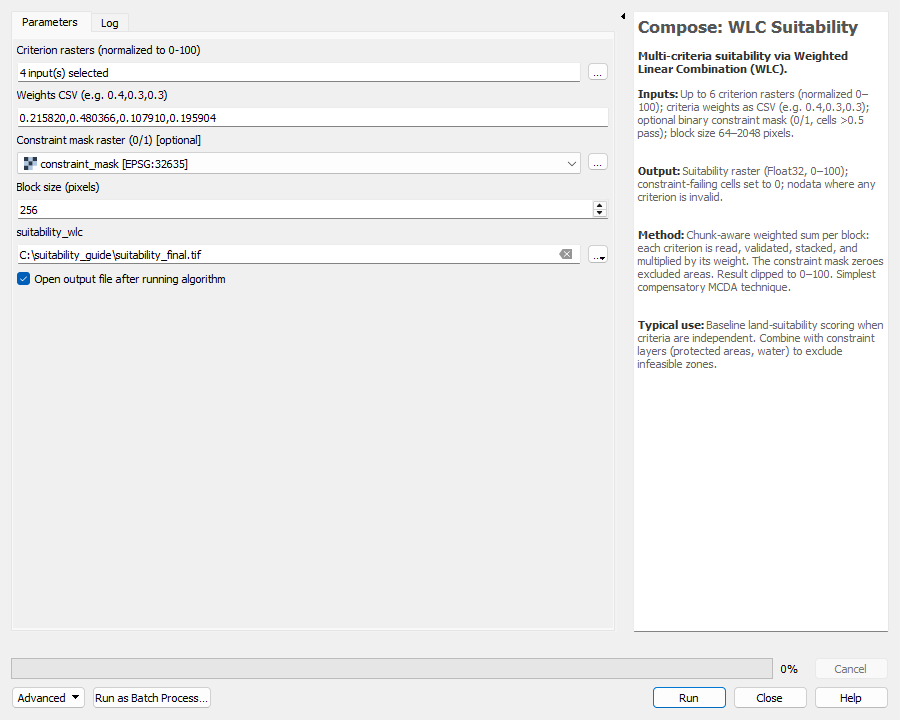The width and height of the screenshot is (900, 720).
Task: Click the progress bar showing 0%
Action: 392,669
